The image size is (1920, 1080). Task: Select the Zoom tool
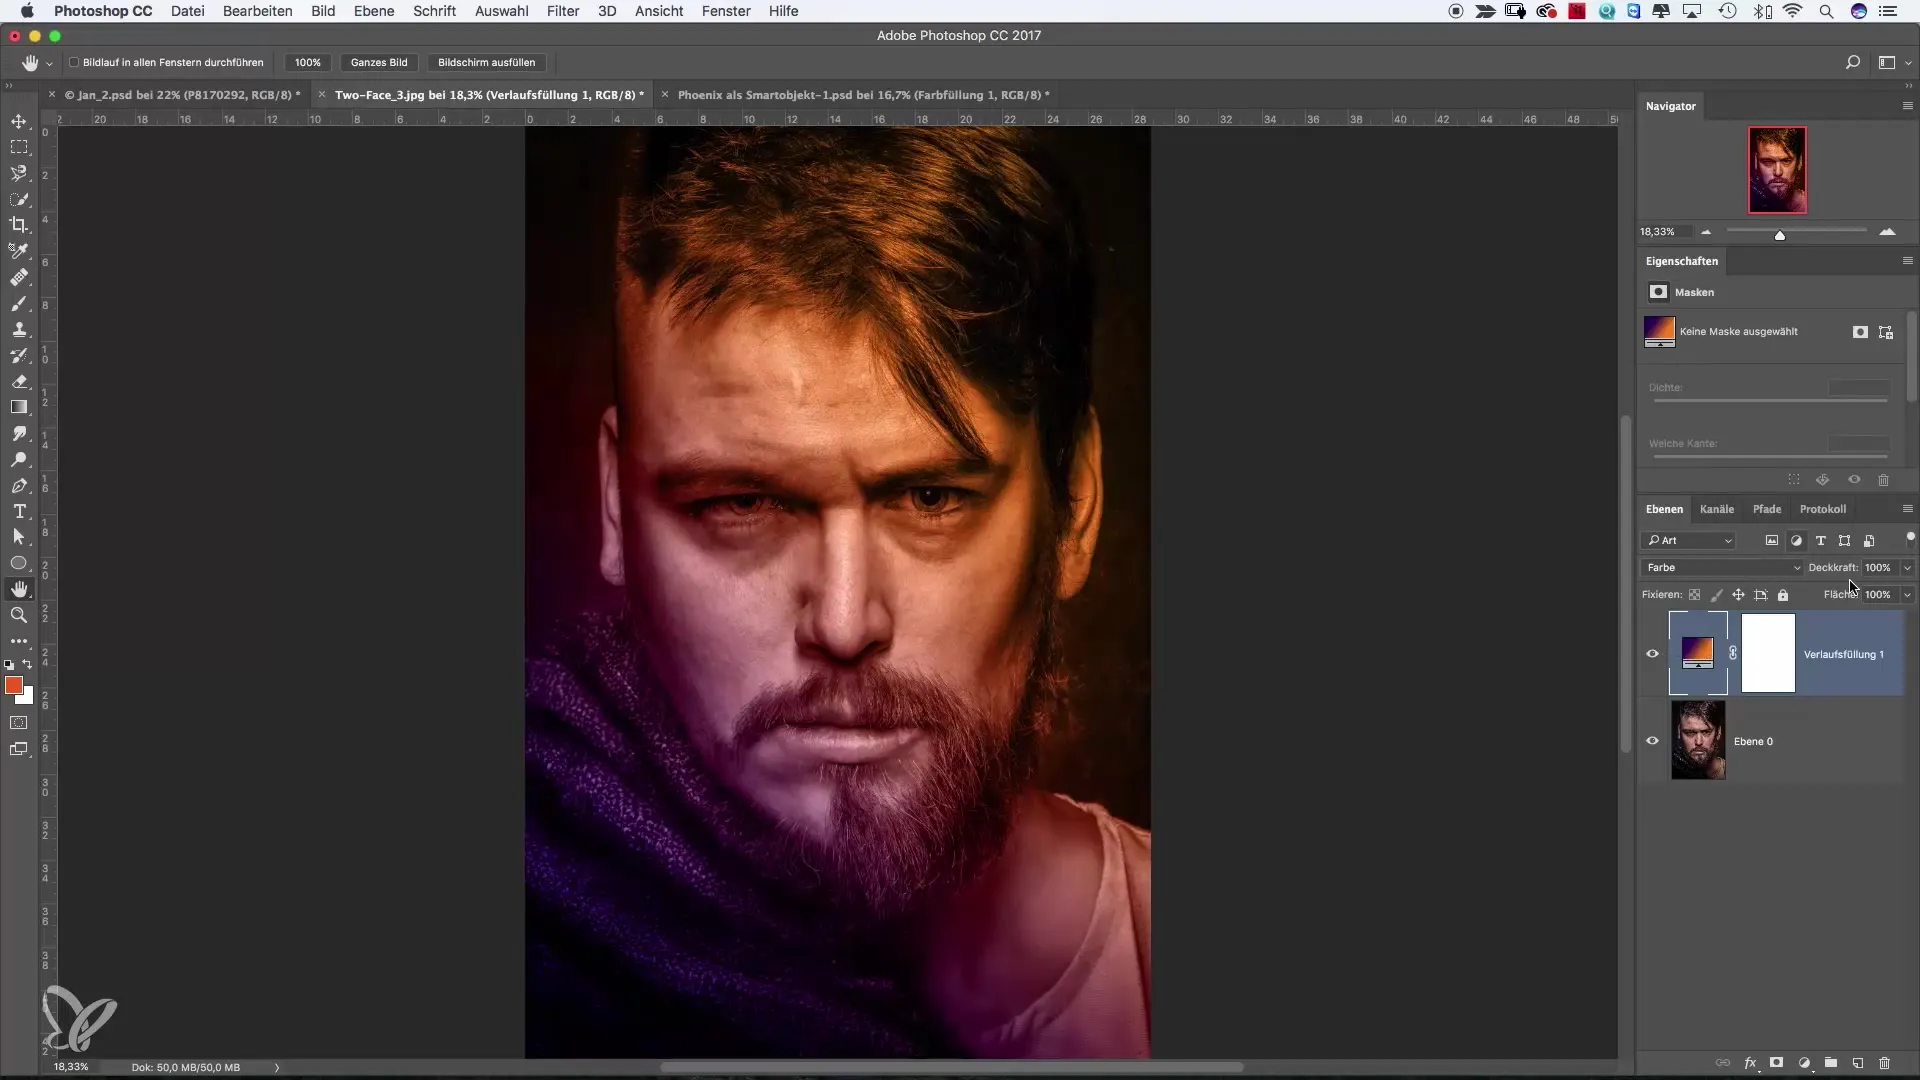pos(19,615)
